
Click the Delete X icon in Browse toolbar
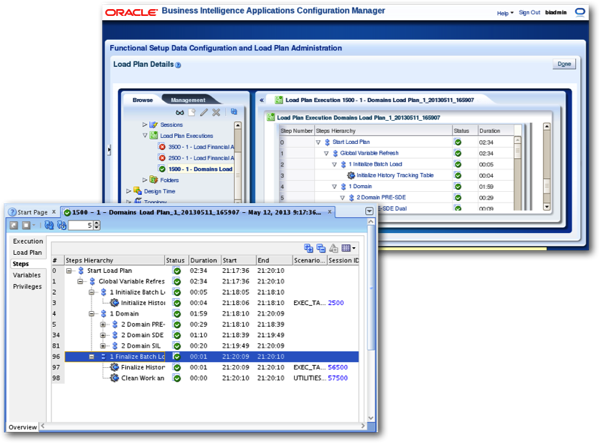[x=216, y=112]
